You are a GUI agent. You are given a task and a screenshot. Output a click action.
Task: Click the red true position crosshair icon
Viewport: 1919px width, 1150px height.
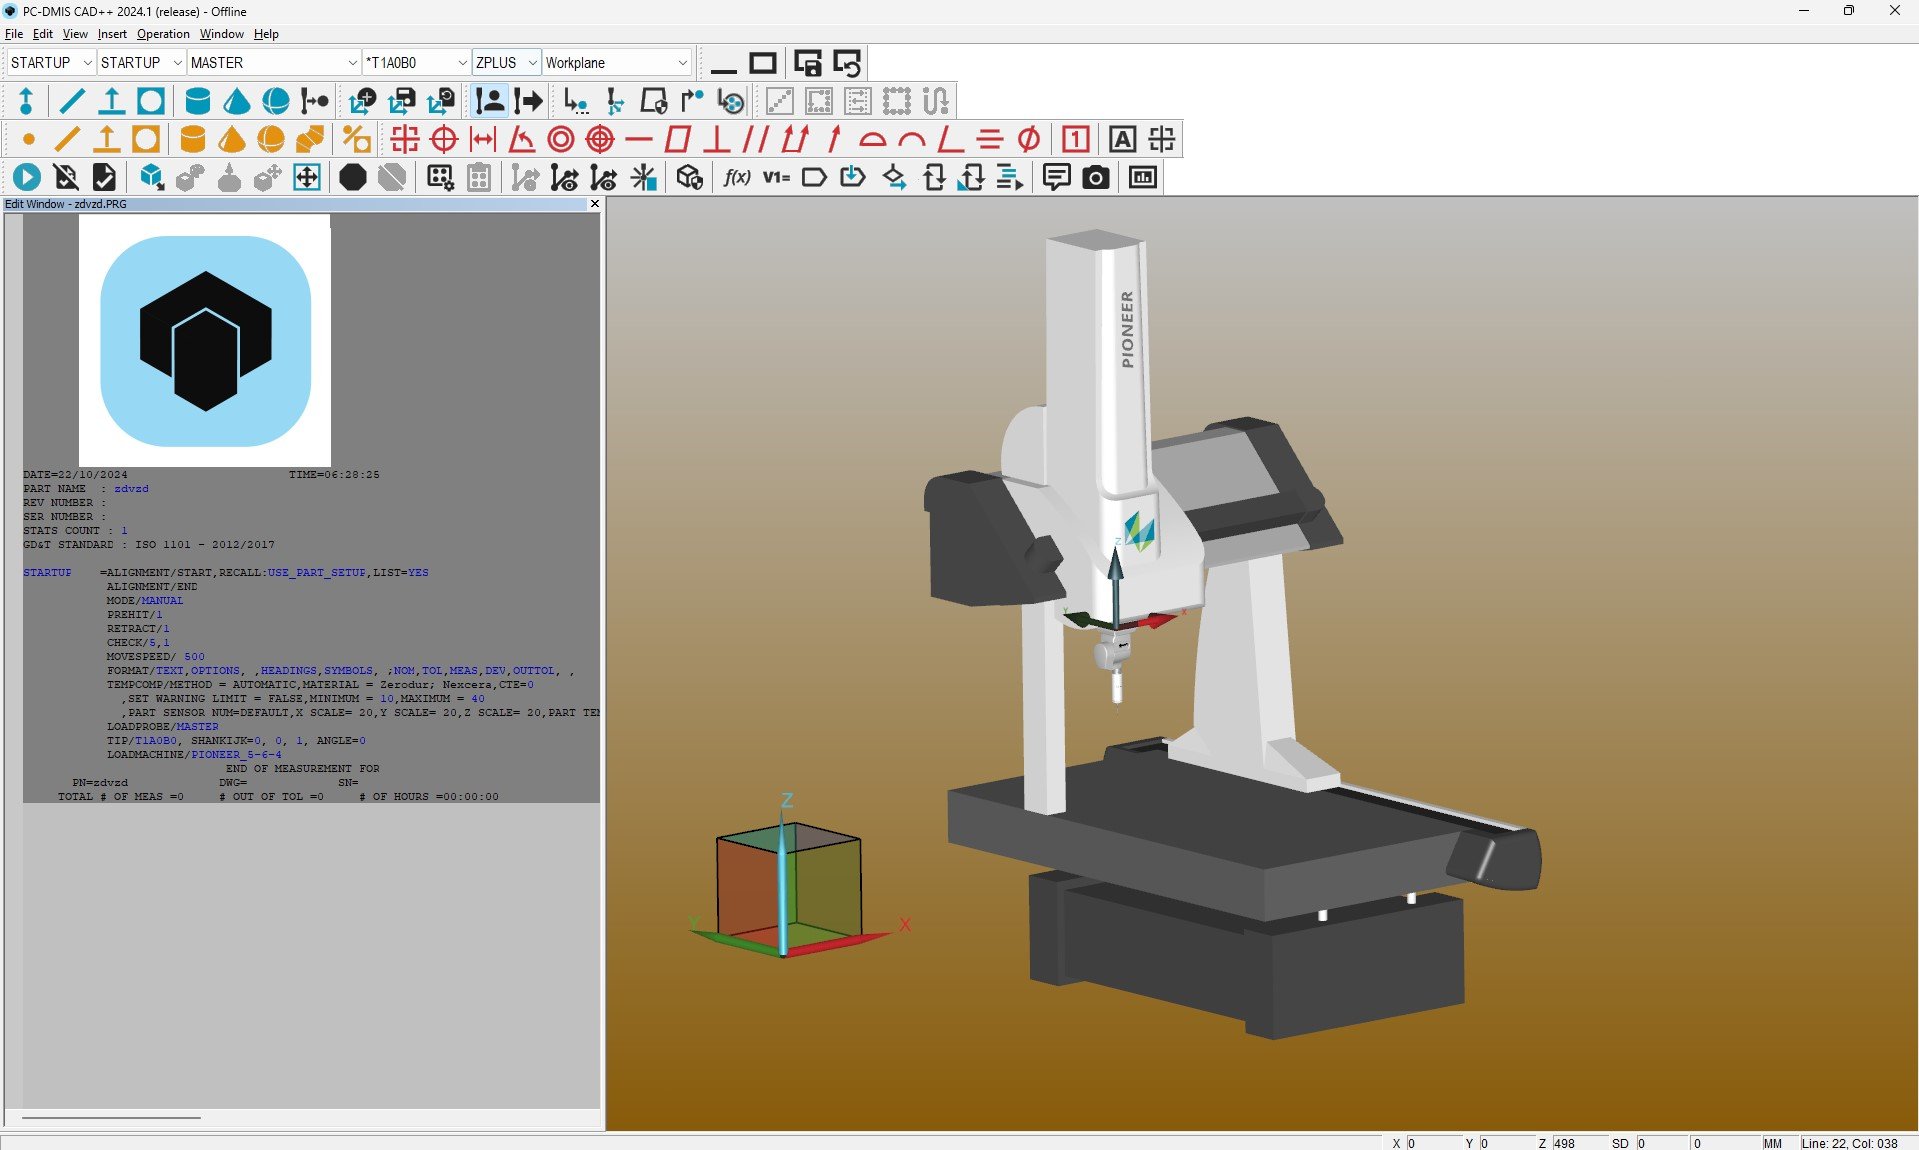pos(444,139)
